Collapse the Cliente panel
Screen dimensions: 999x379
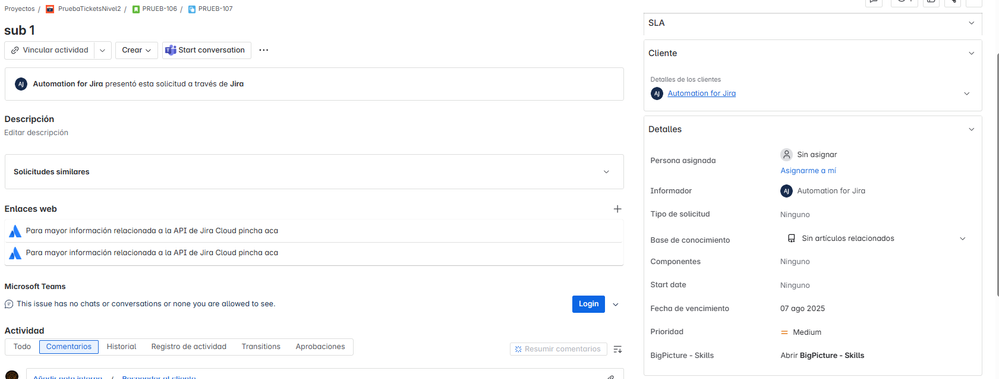point(971,54)
